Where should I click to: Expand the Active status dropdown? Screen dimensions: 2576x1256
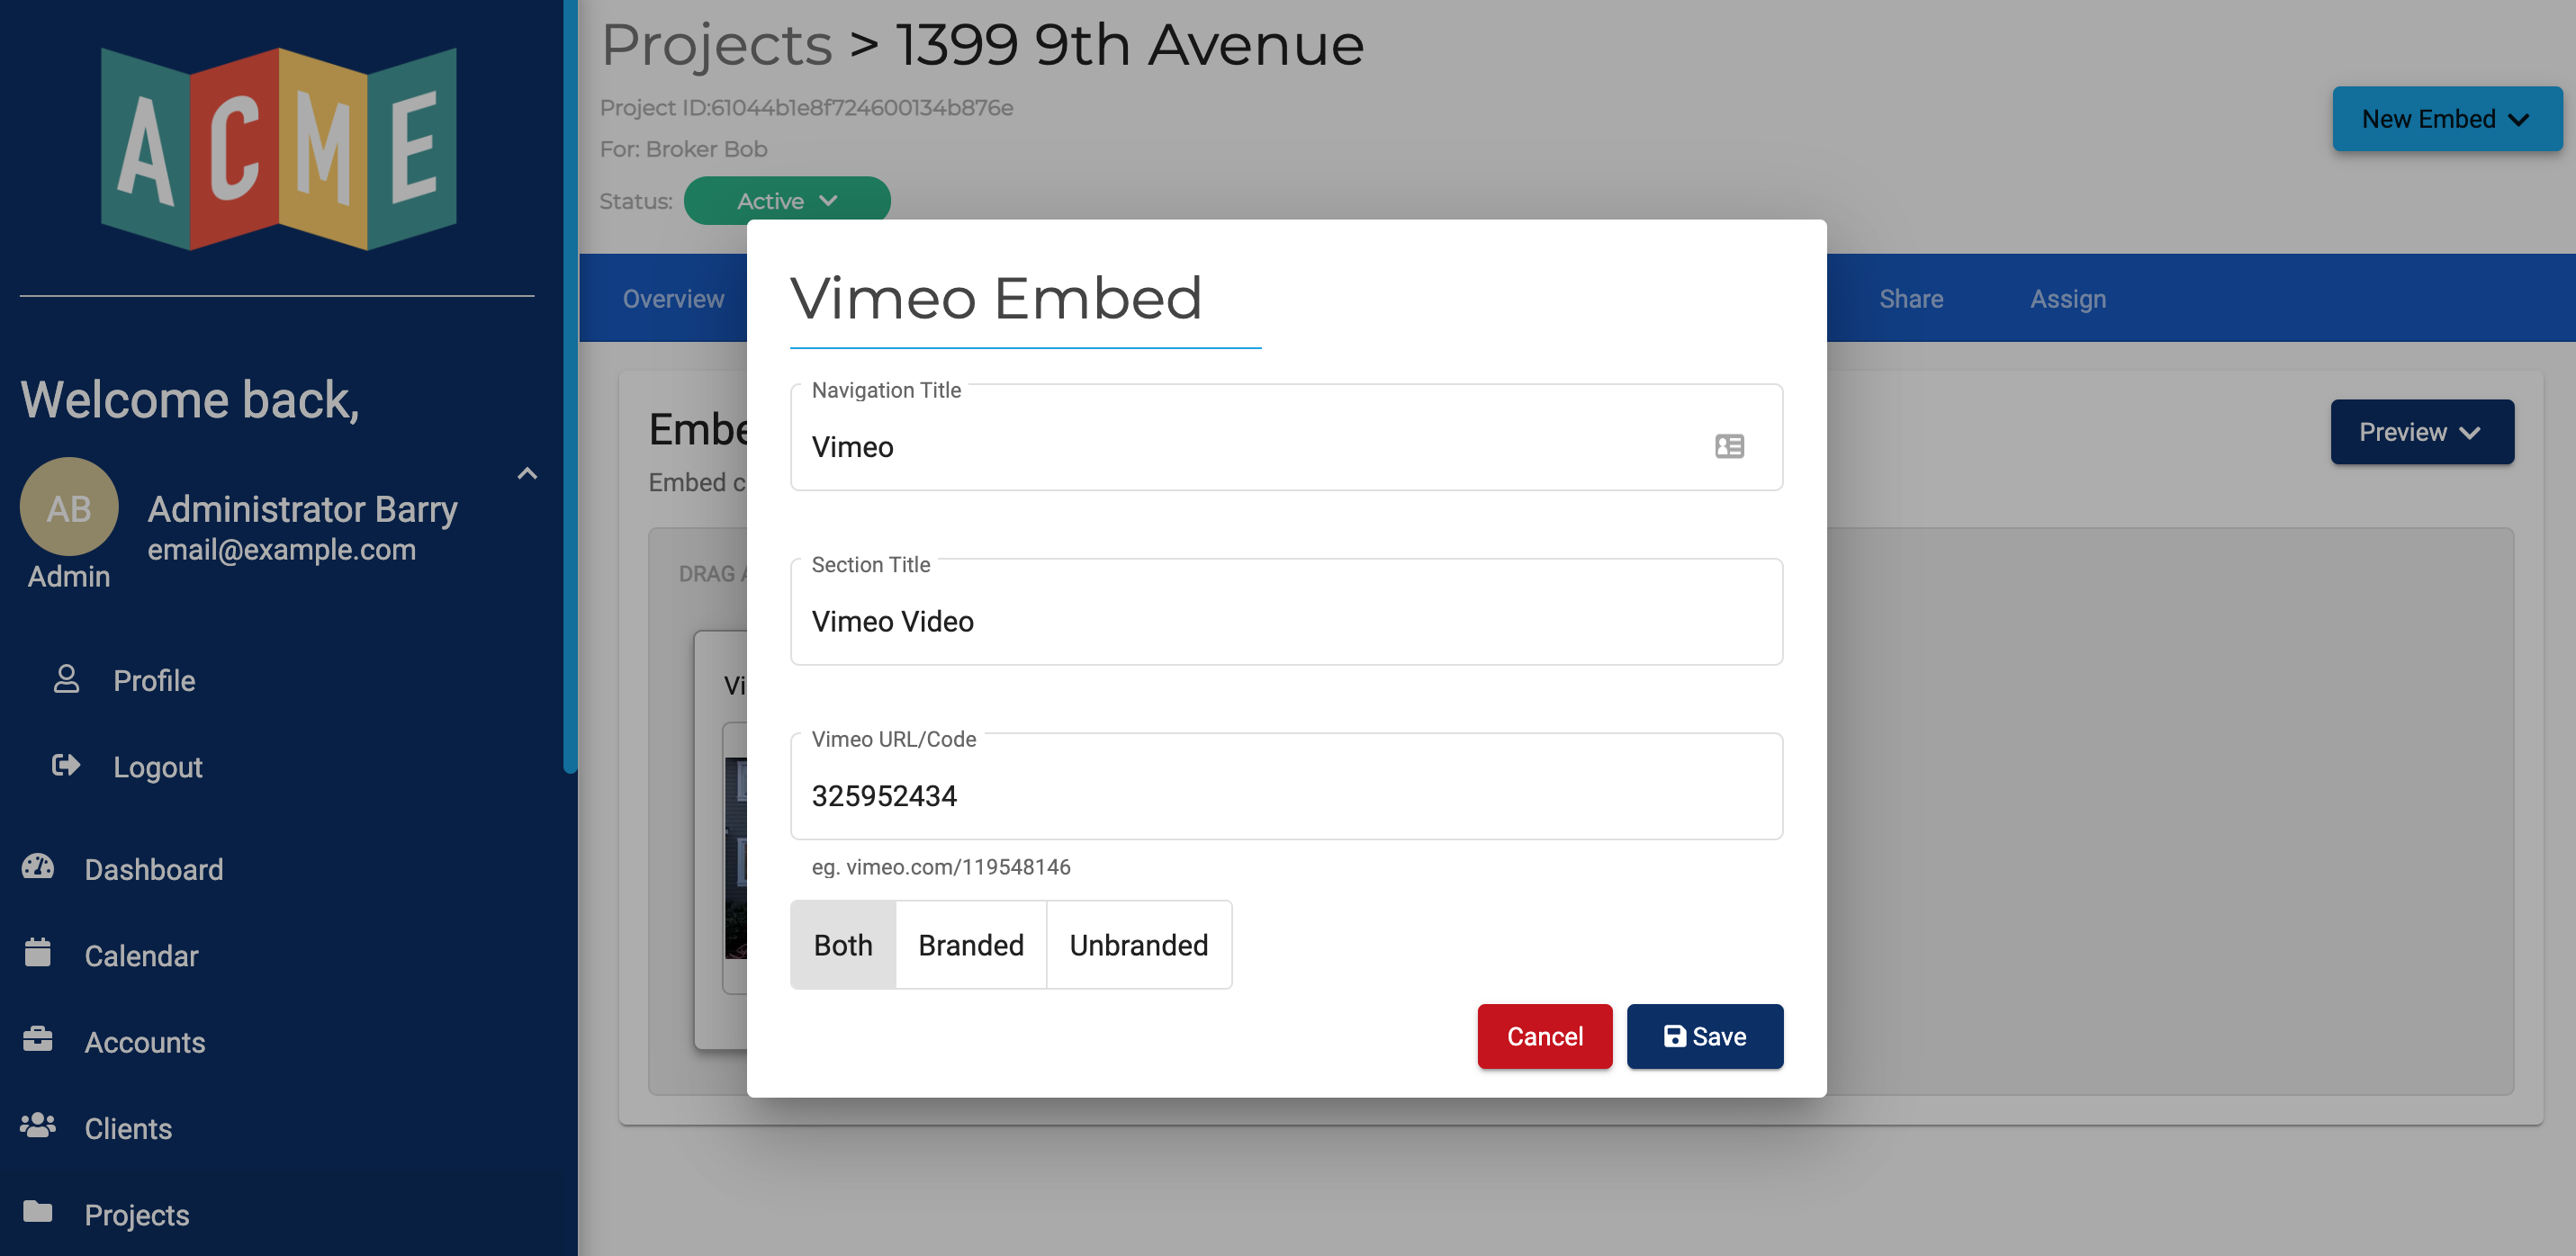click(x=787, y=199)
